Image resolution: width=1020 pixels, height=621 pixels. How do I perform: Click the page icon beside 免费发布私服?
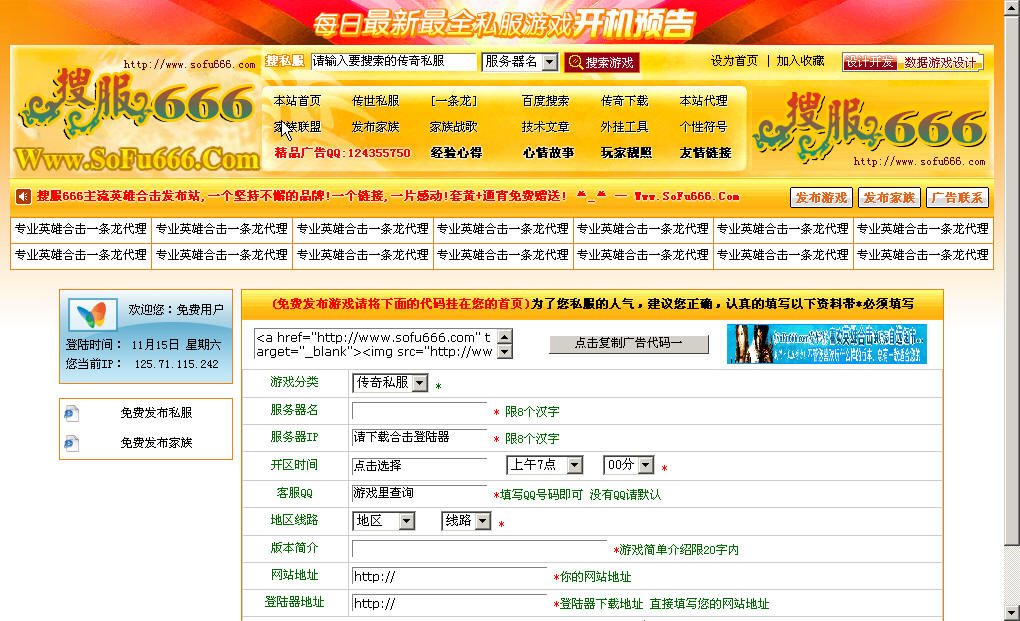point(71,413)
